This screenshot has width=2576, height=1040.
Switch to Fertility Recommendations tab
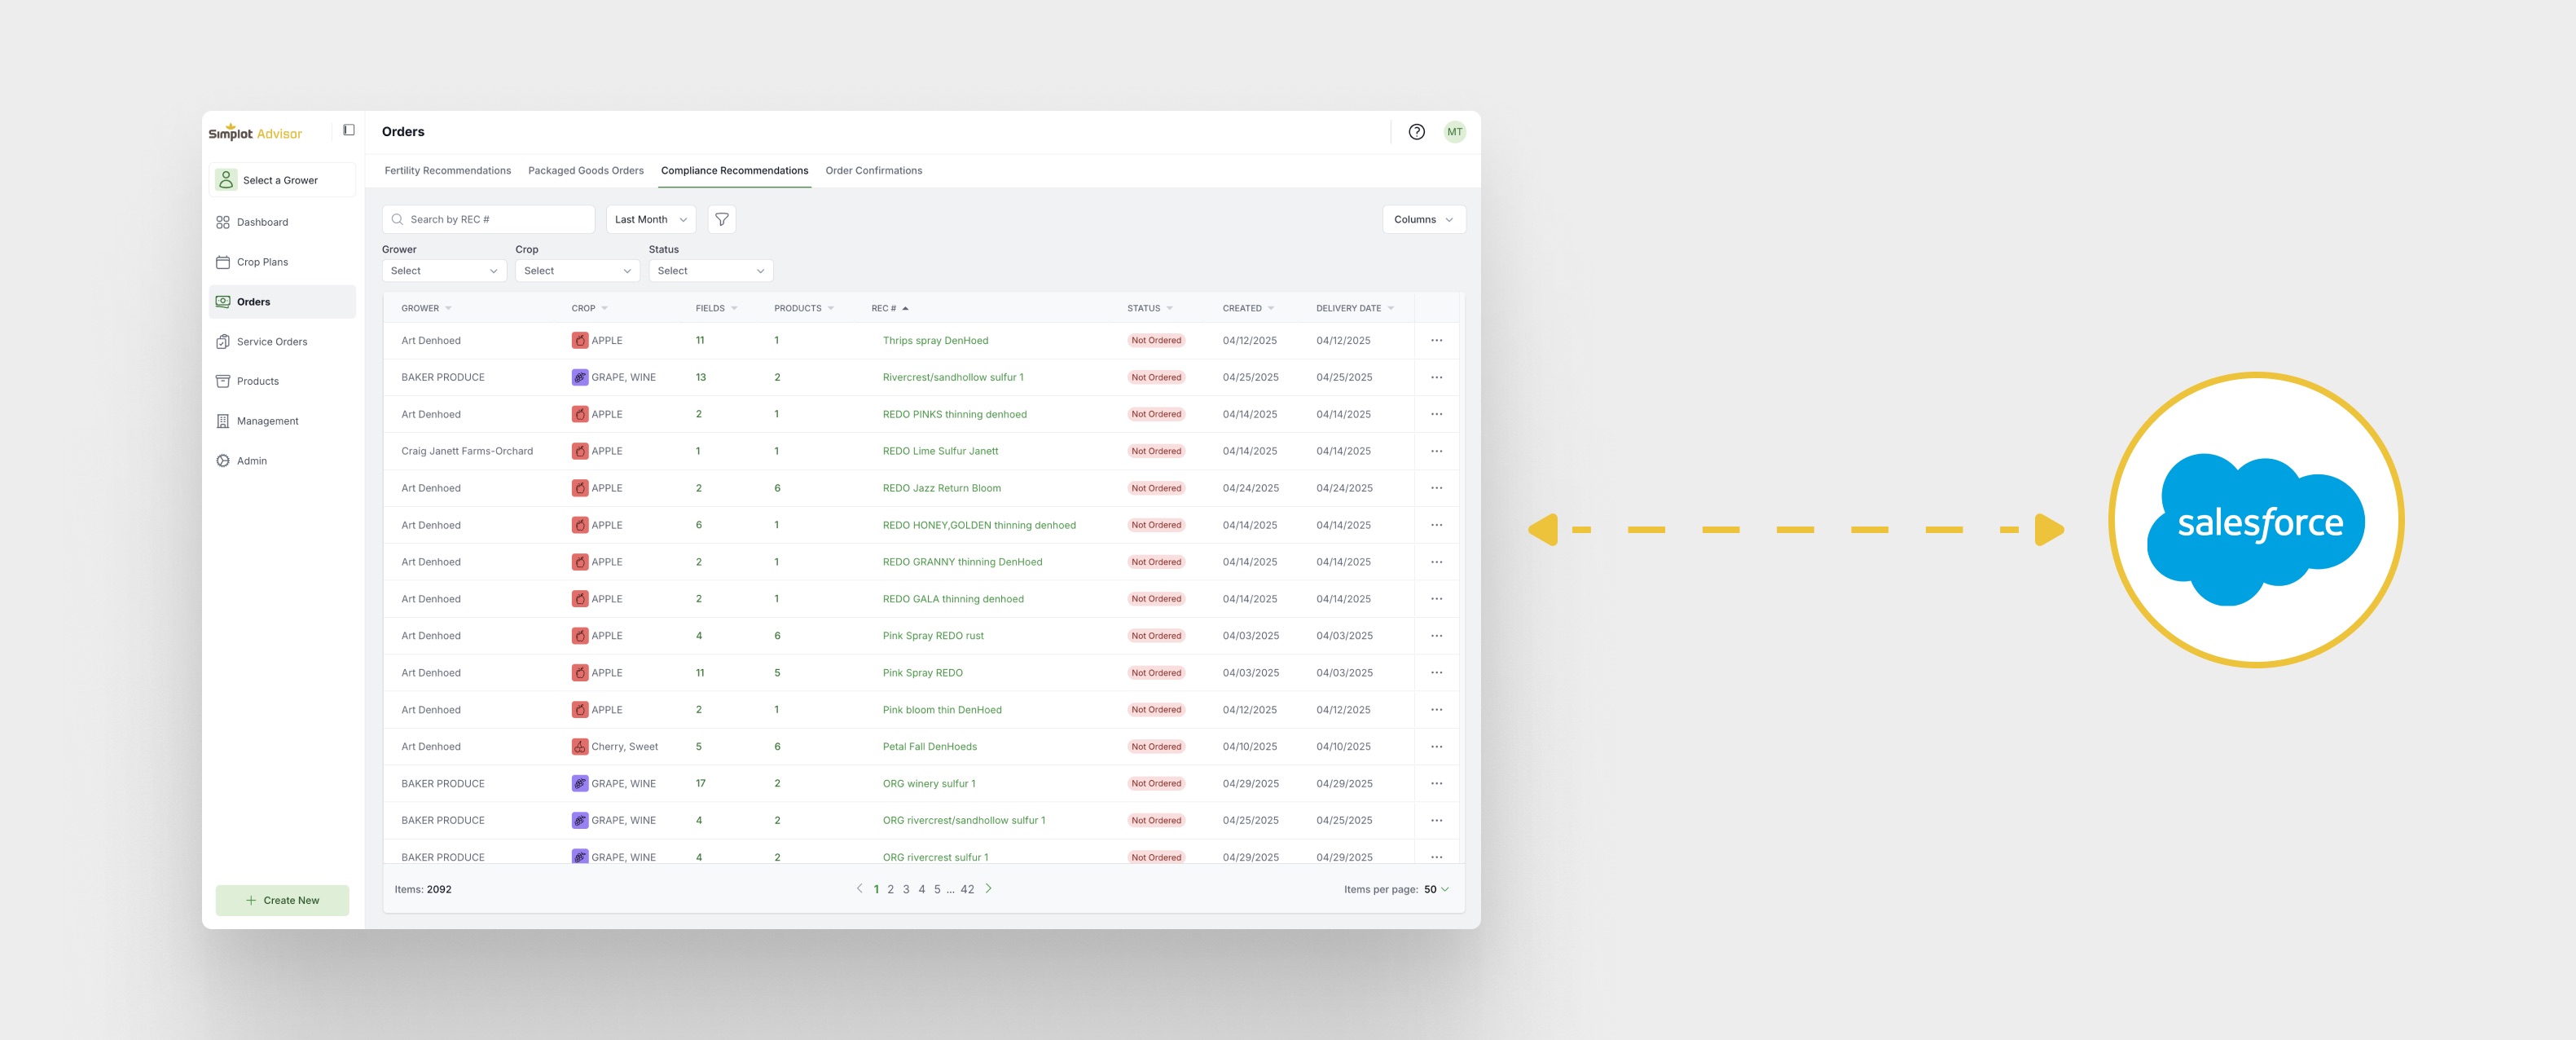click(447, 171)
